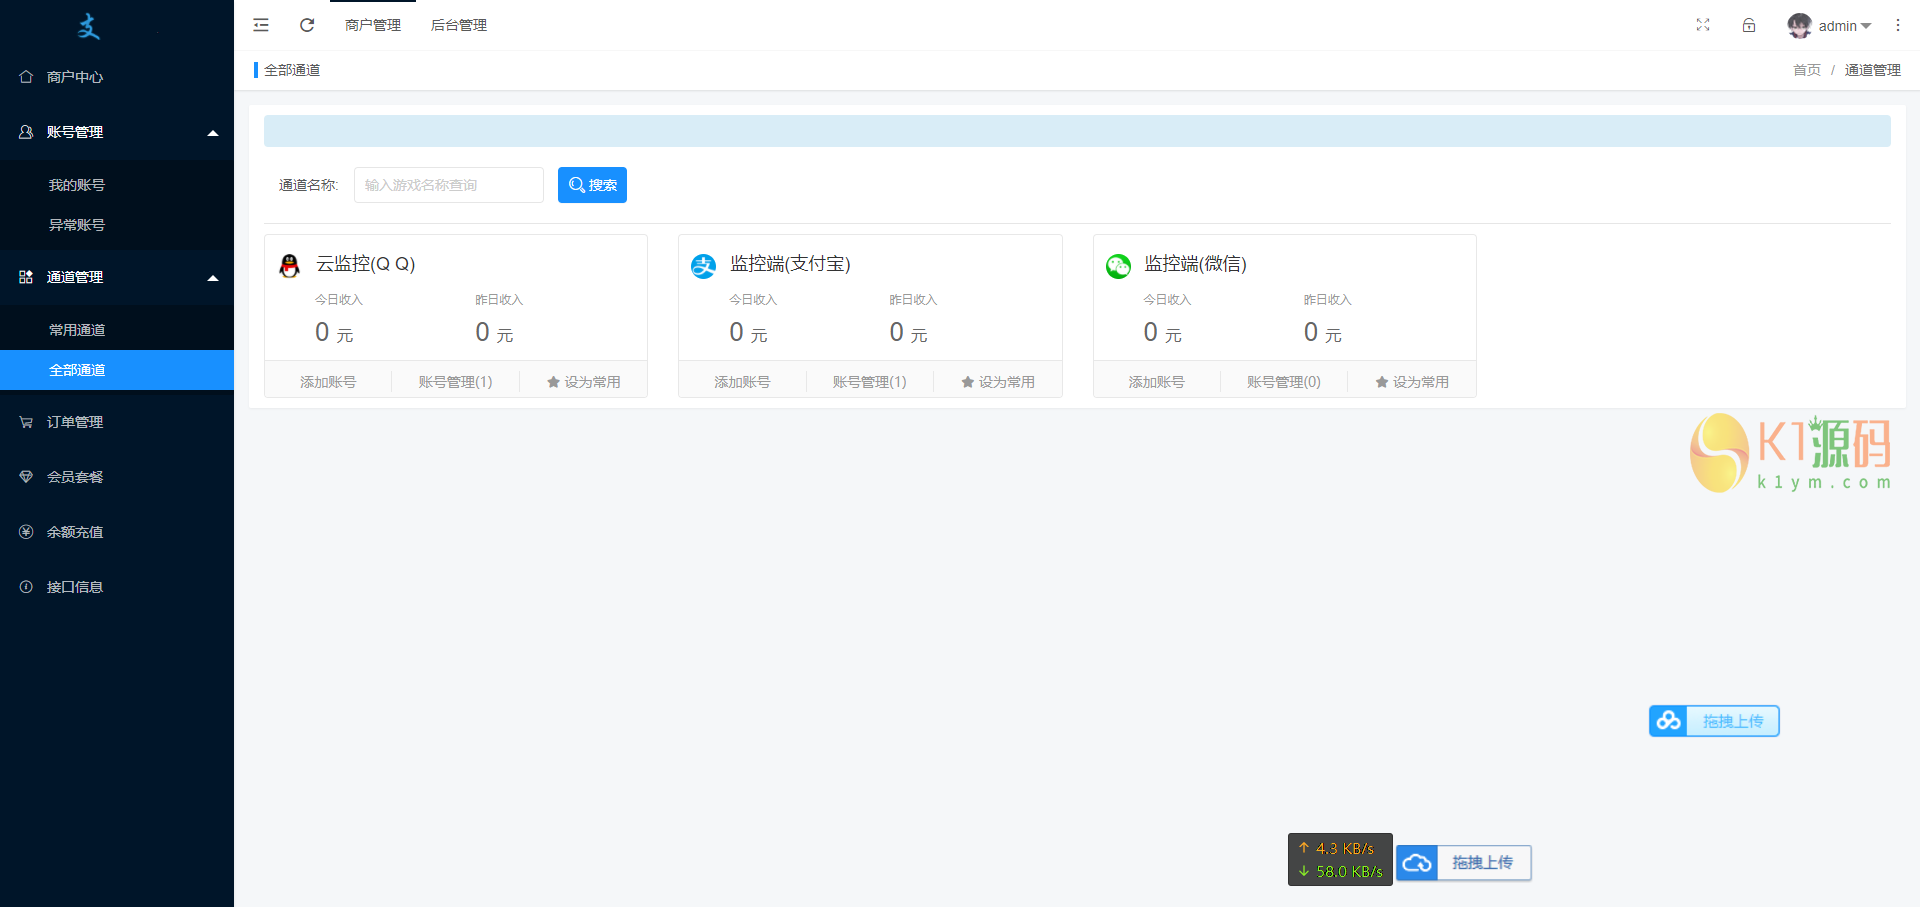Add an account to 云监控(Q Q) channel
Screen dimensions: 1920x907
[328, 382]
